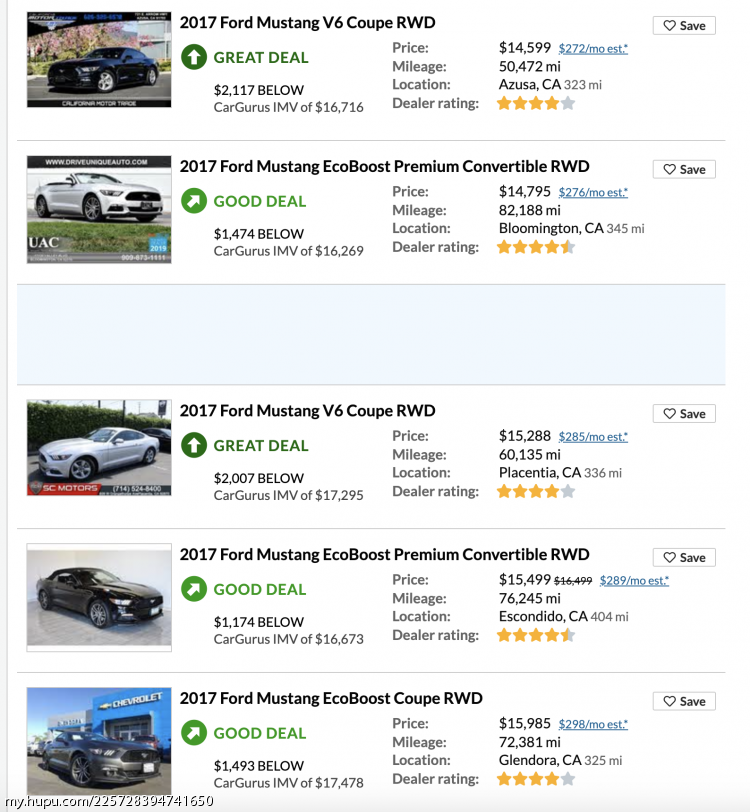The height and width of the screenshot is (812, 750).
Task: Open the 2017 Ford Mustang EcoBoost Coupe RWD title
Action: click(331, 699)
